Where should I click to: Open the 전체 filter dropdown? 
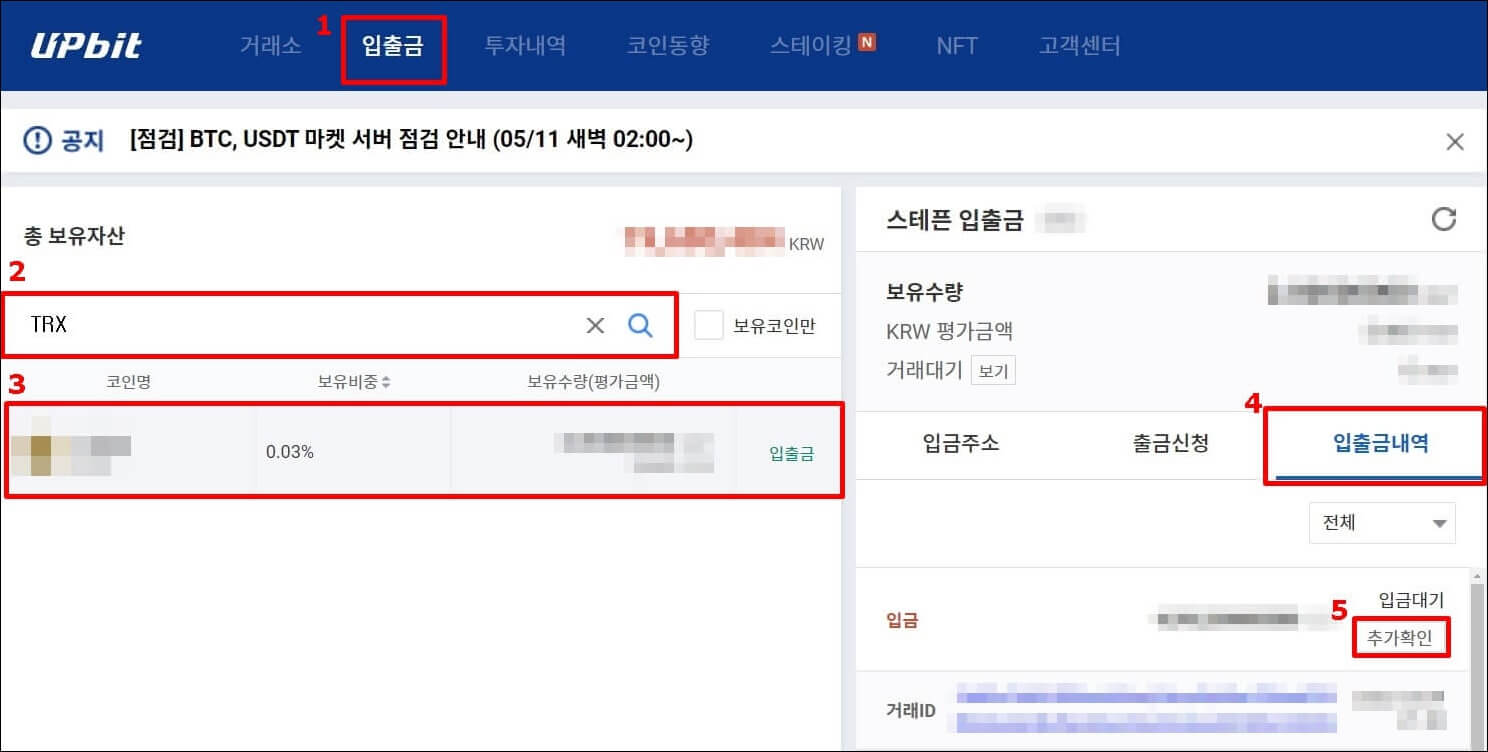click(1382, 522)
